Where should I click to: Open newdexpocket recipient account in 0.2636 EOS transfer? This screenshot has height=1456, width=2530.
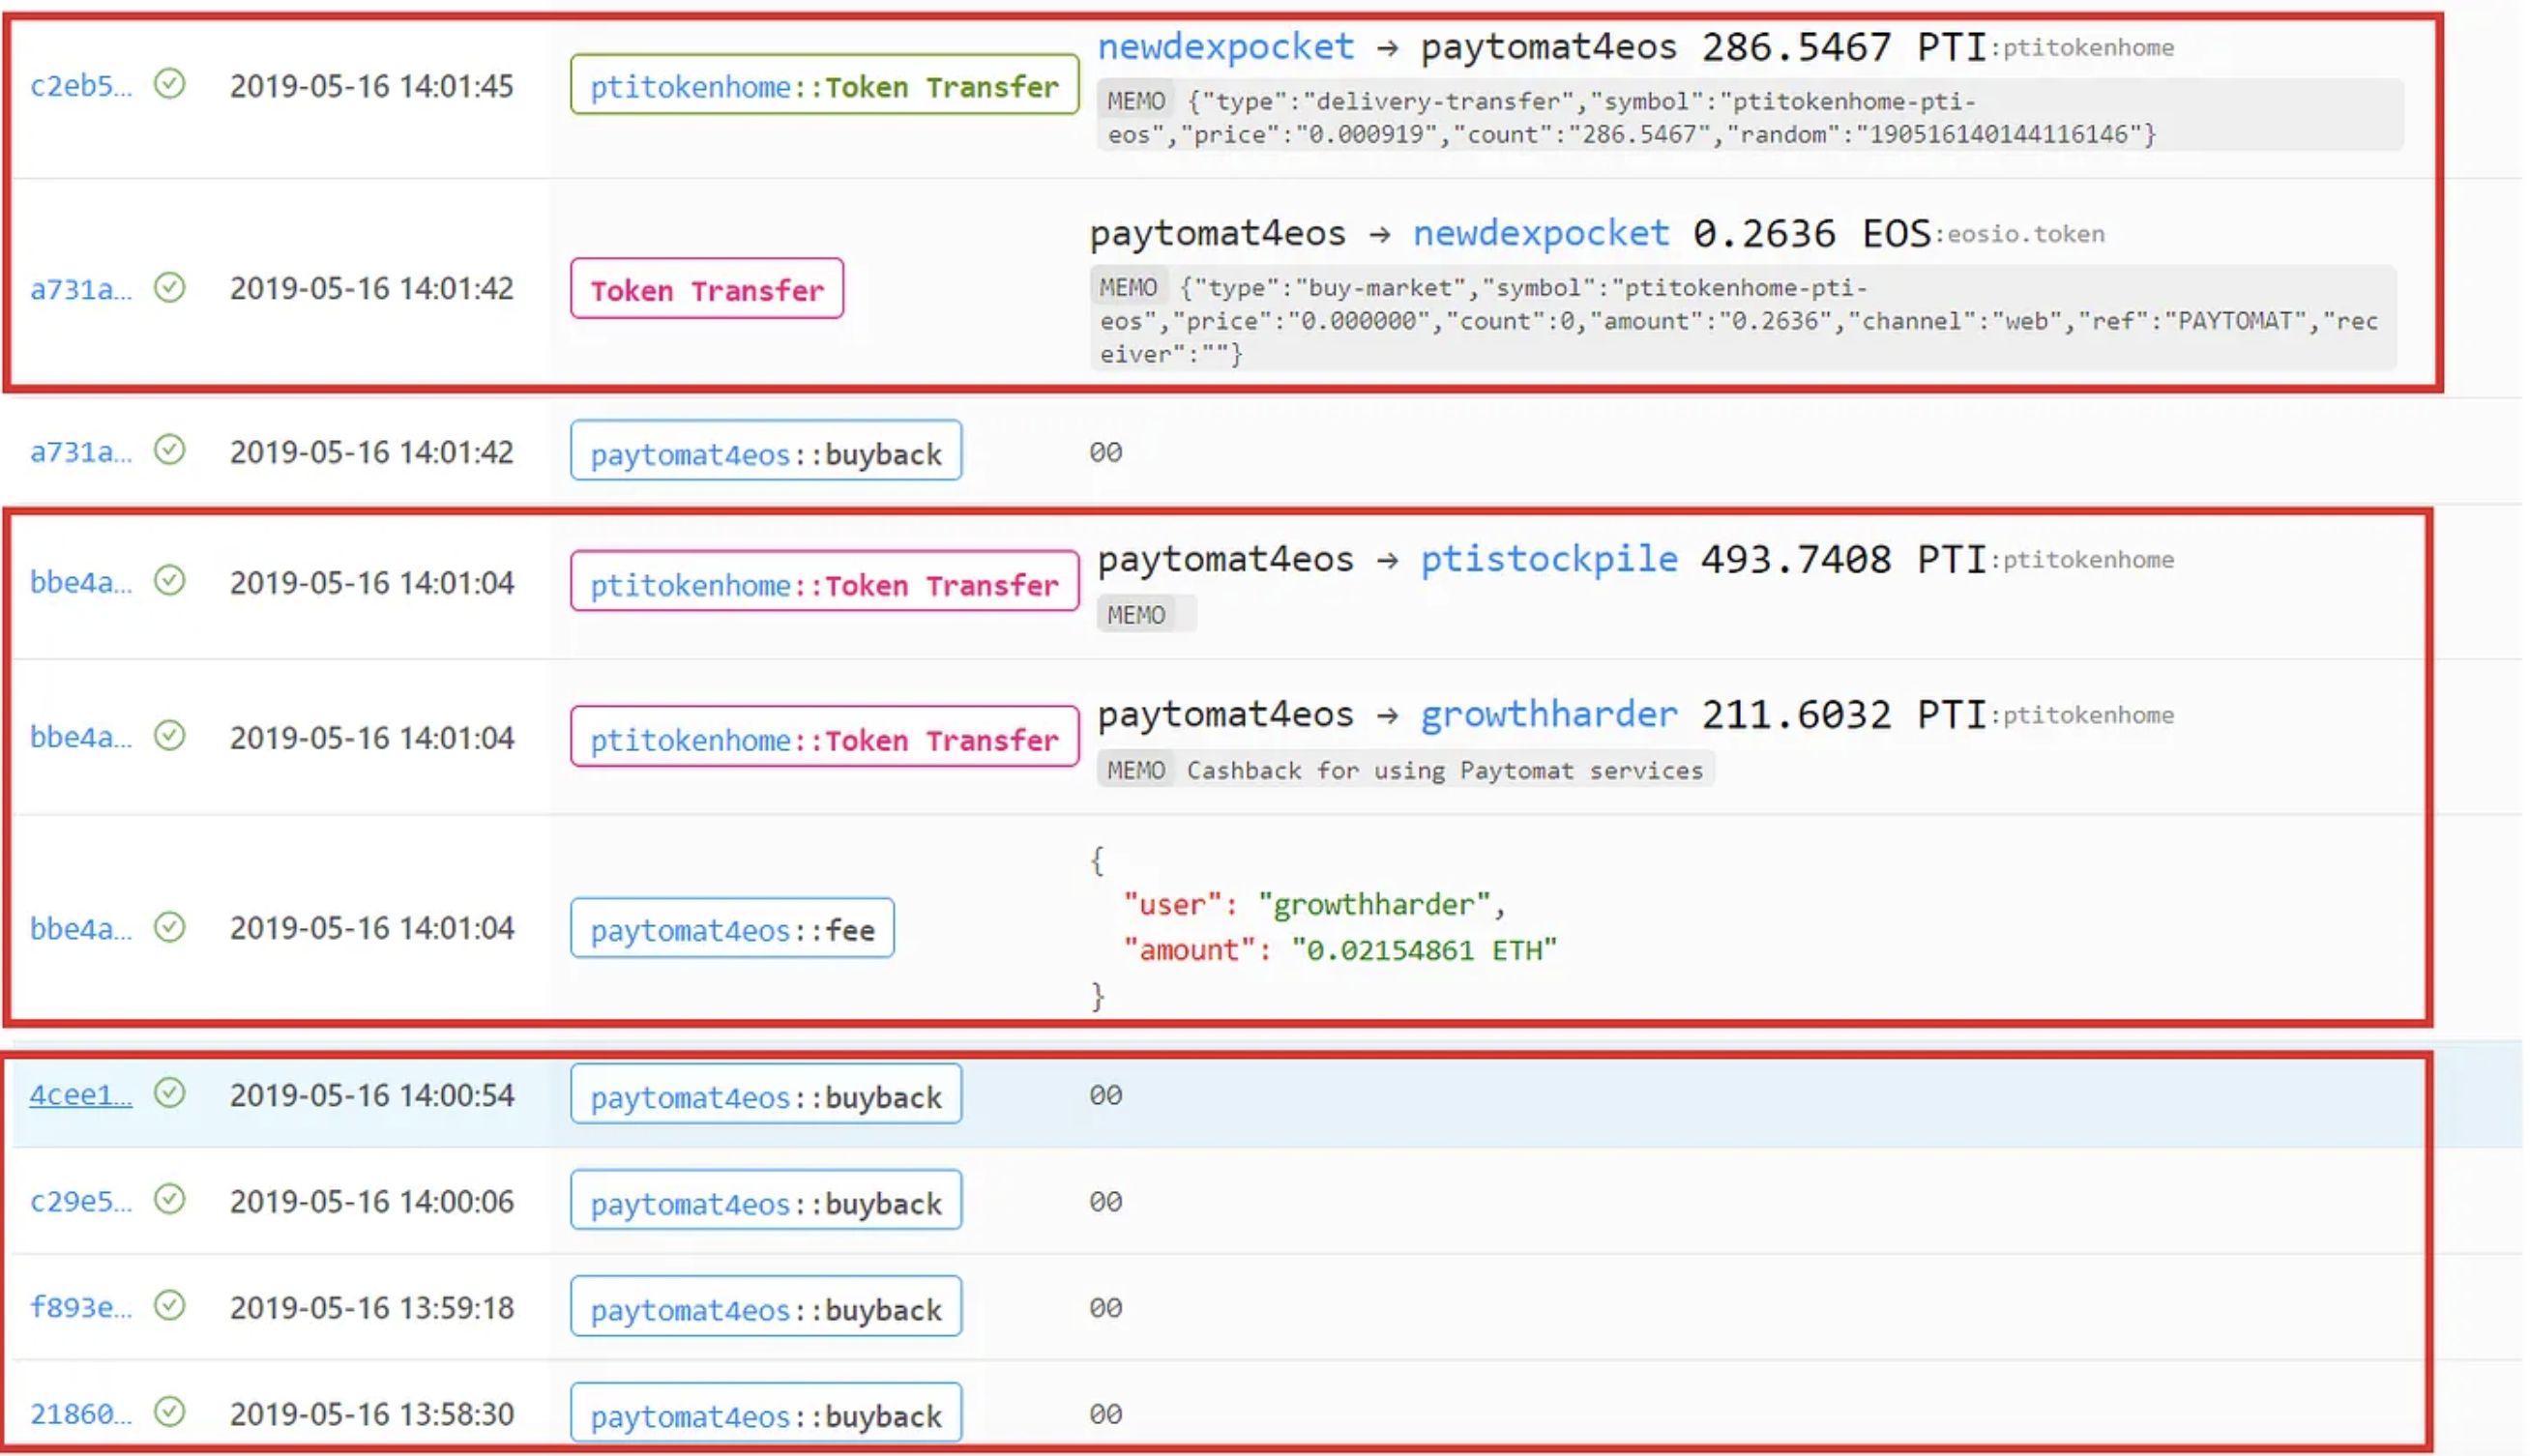point(1541,233)
